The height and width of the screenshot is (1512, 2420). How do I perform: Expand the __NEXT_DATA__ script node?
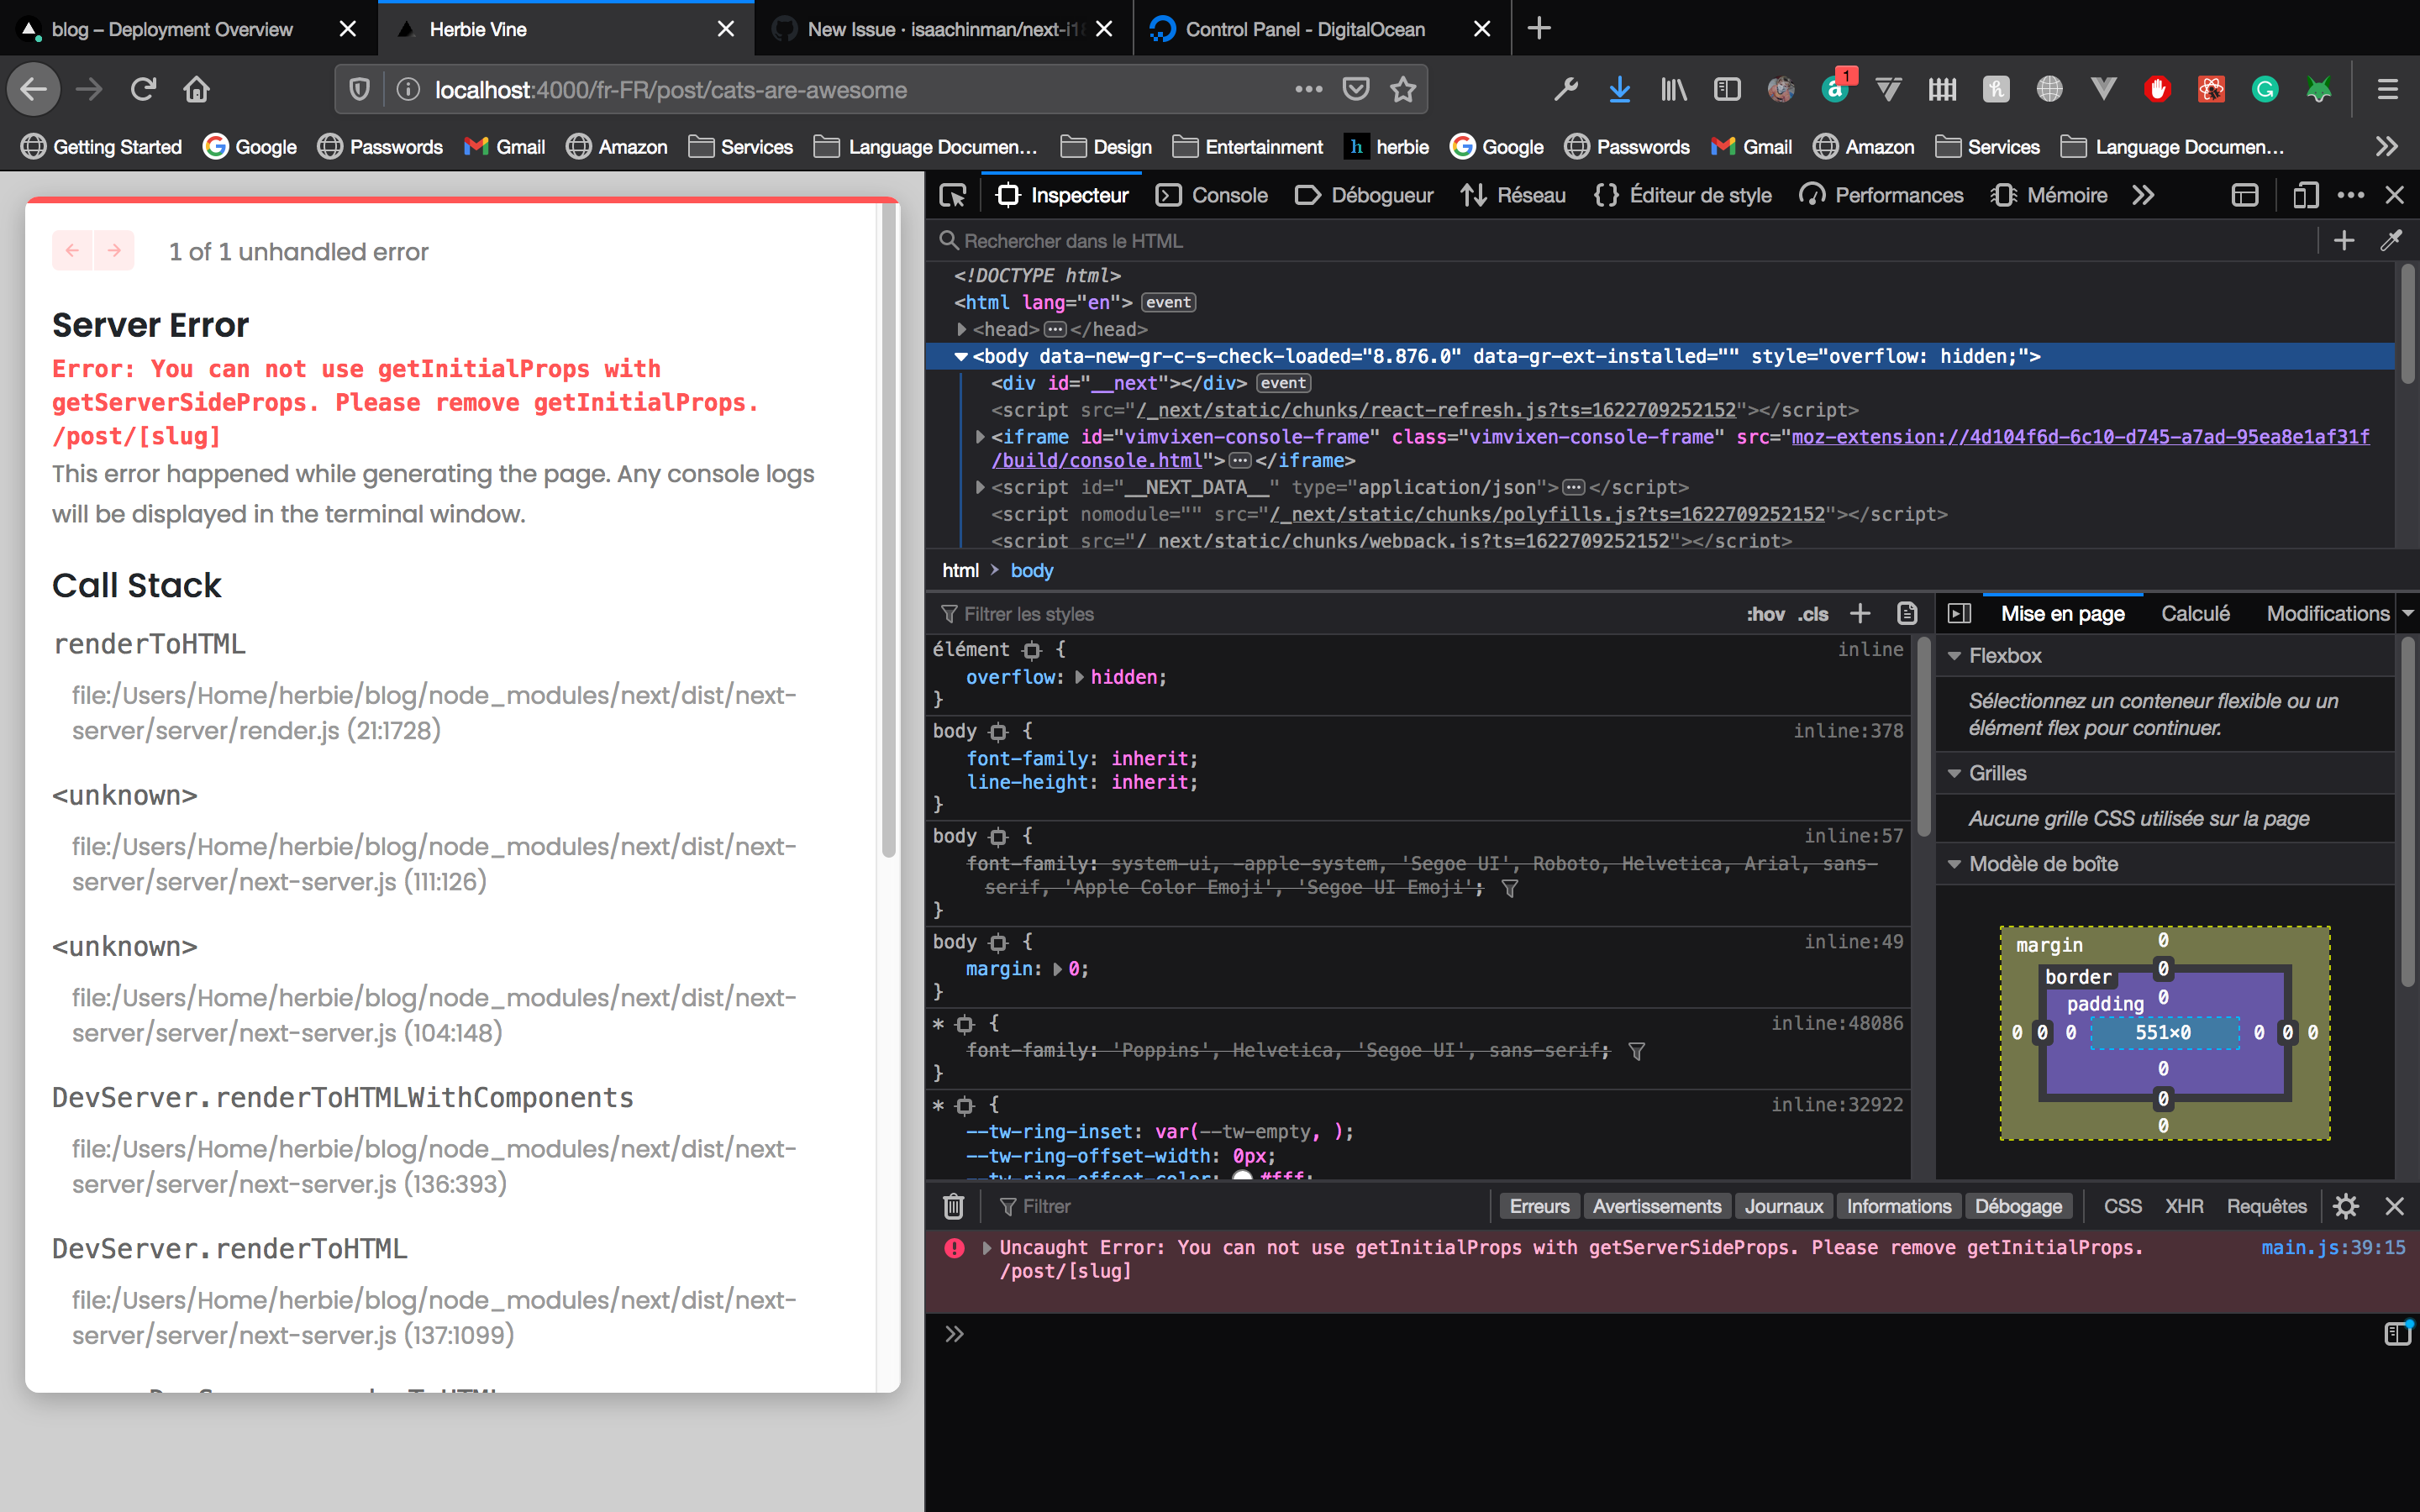[979, 487]
